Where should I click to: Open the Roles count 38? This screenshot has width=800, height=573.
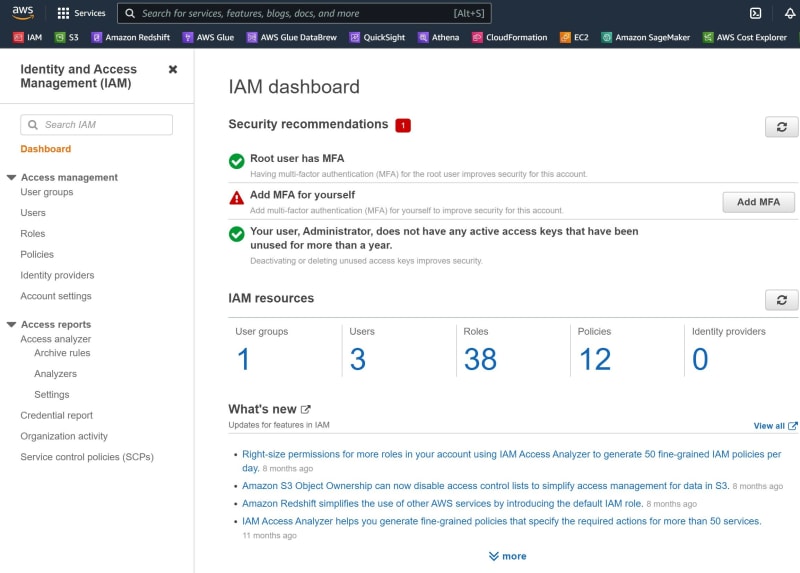[480, 359]
